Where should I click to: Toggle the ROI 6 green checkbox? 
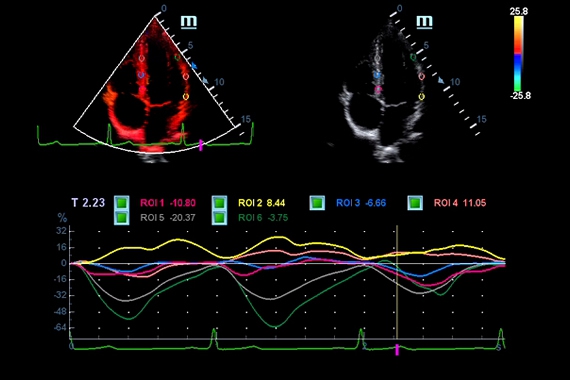coord(219,218)
